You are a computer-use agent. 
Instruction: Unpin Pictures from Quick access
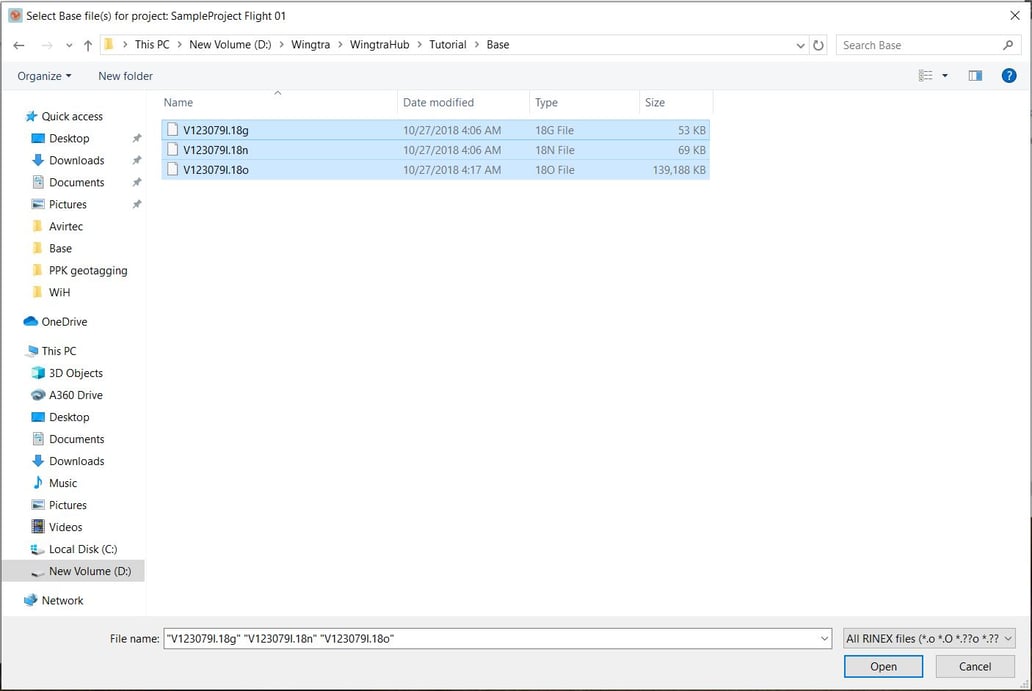pyautogui.click(x=138, y=204)
